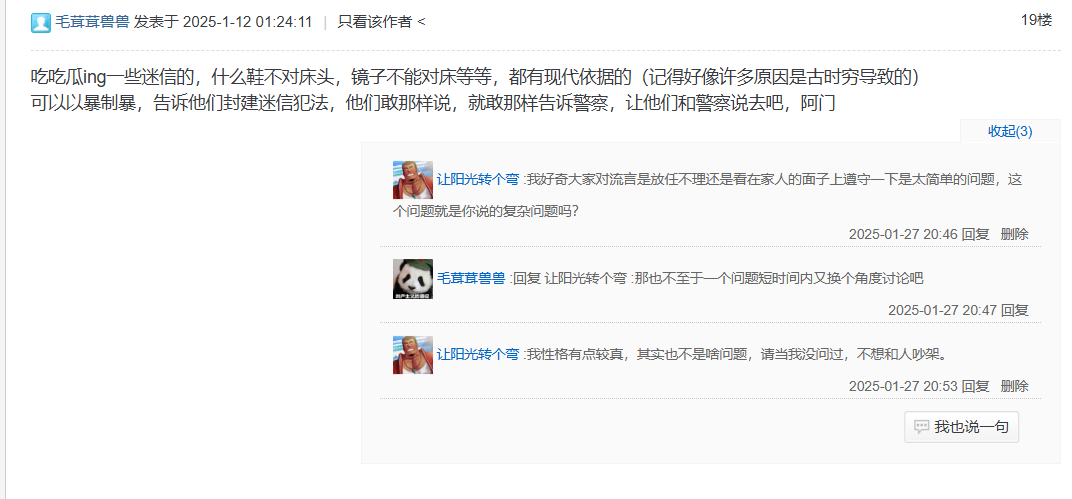Click the 我也说一句 button
Image resolution: width=1072 pixels, height=499 pixels.
pyautogui.click(x=961, y=427)
